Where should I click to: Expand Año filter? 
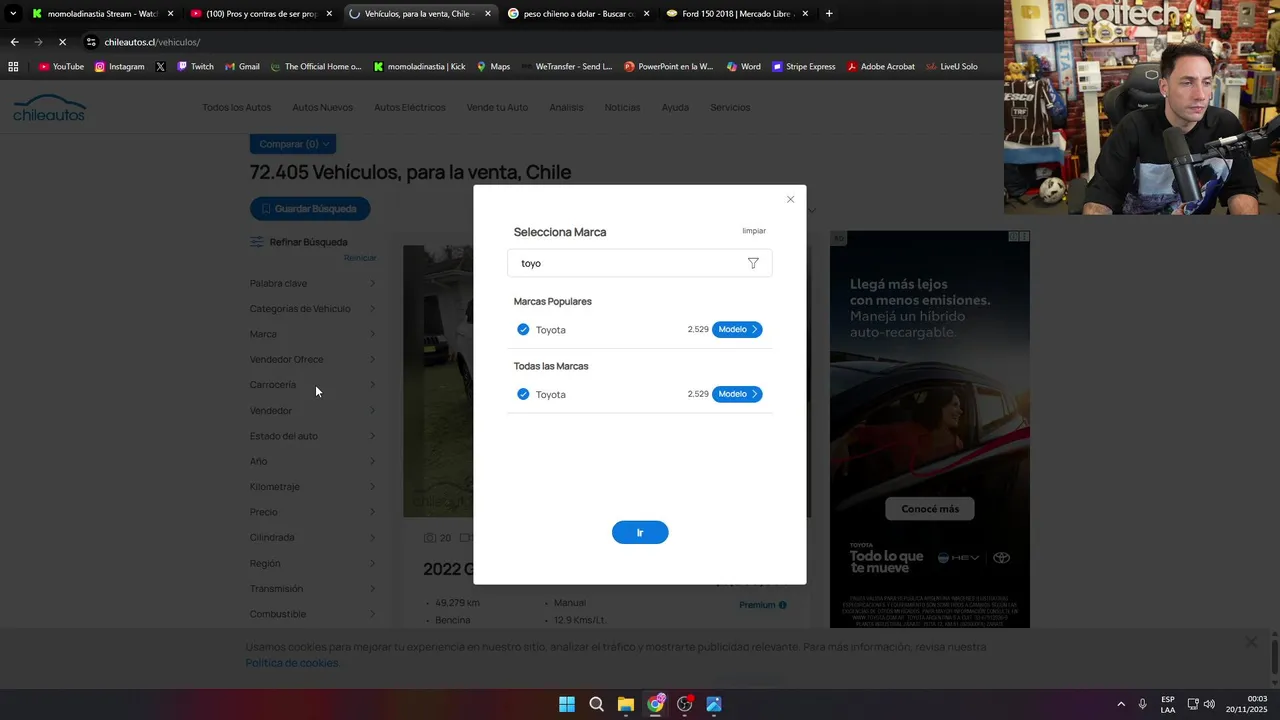[x=313, y=461]
